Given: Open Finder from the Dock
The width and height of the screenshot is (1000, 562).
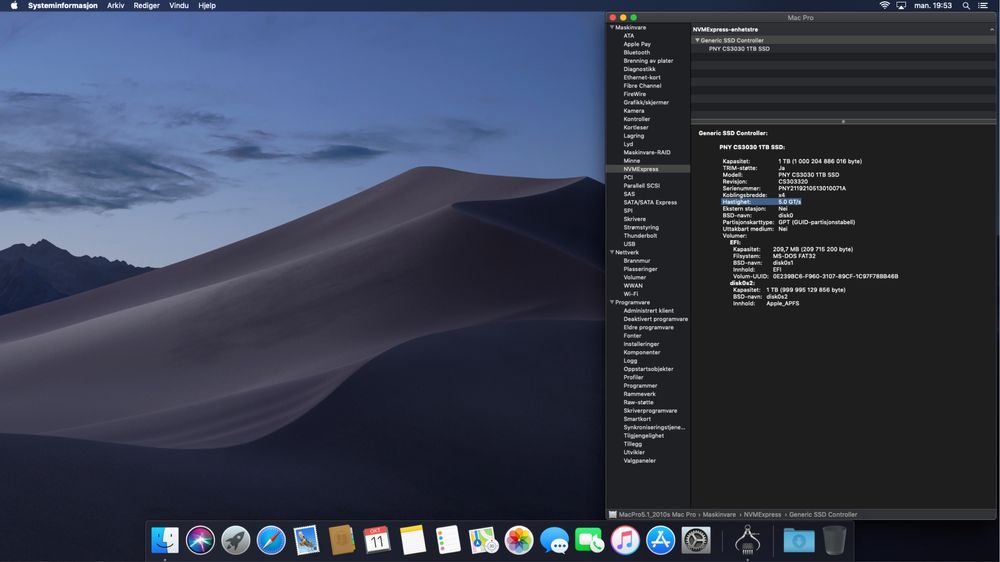Looking at the screenshot, I should click(x=165, y=540).
